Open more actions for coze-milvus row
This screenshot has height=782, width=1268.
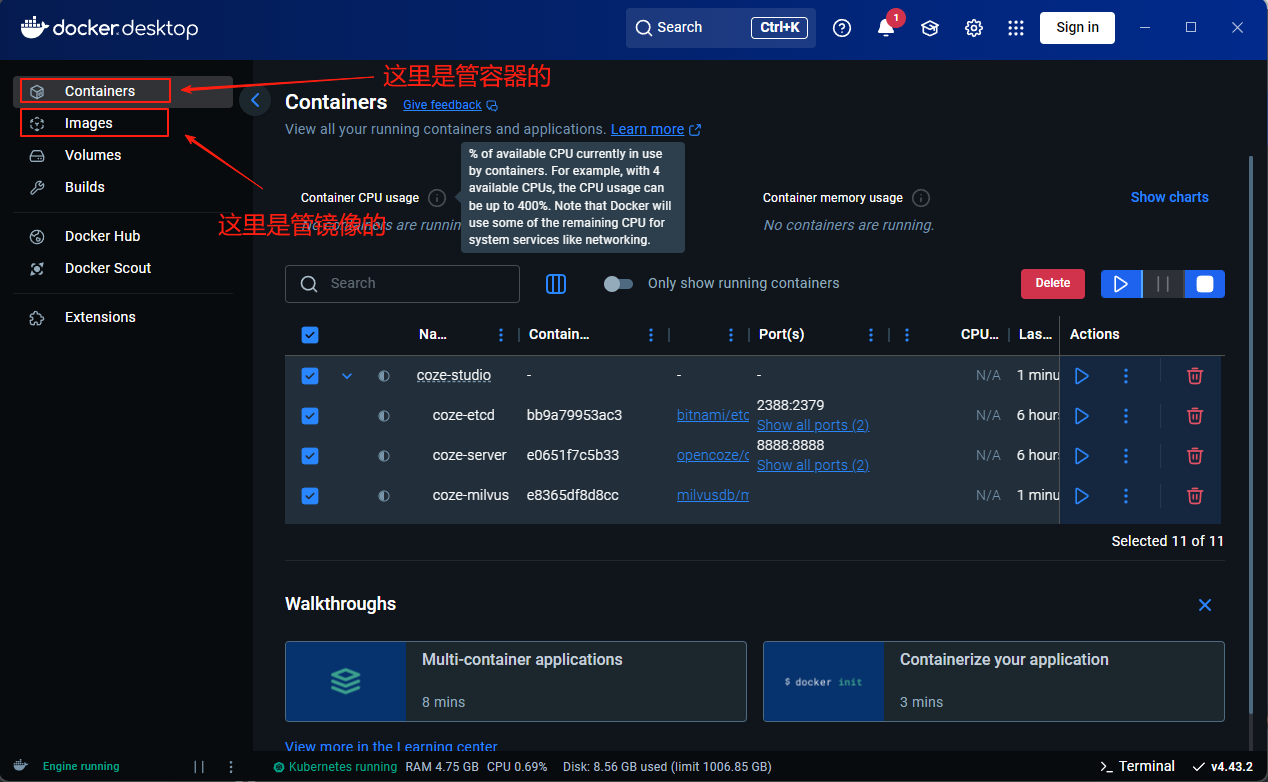pos(1126,496)
